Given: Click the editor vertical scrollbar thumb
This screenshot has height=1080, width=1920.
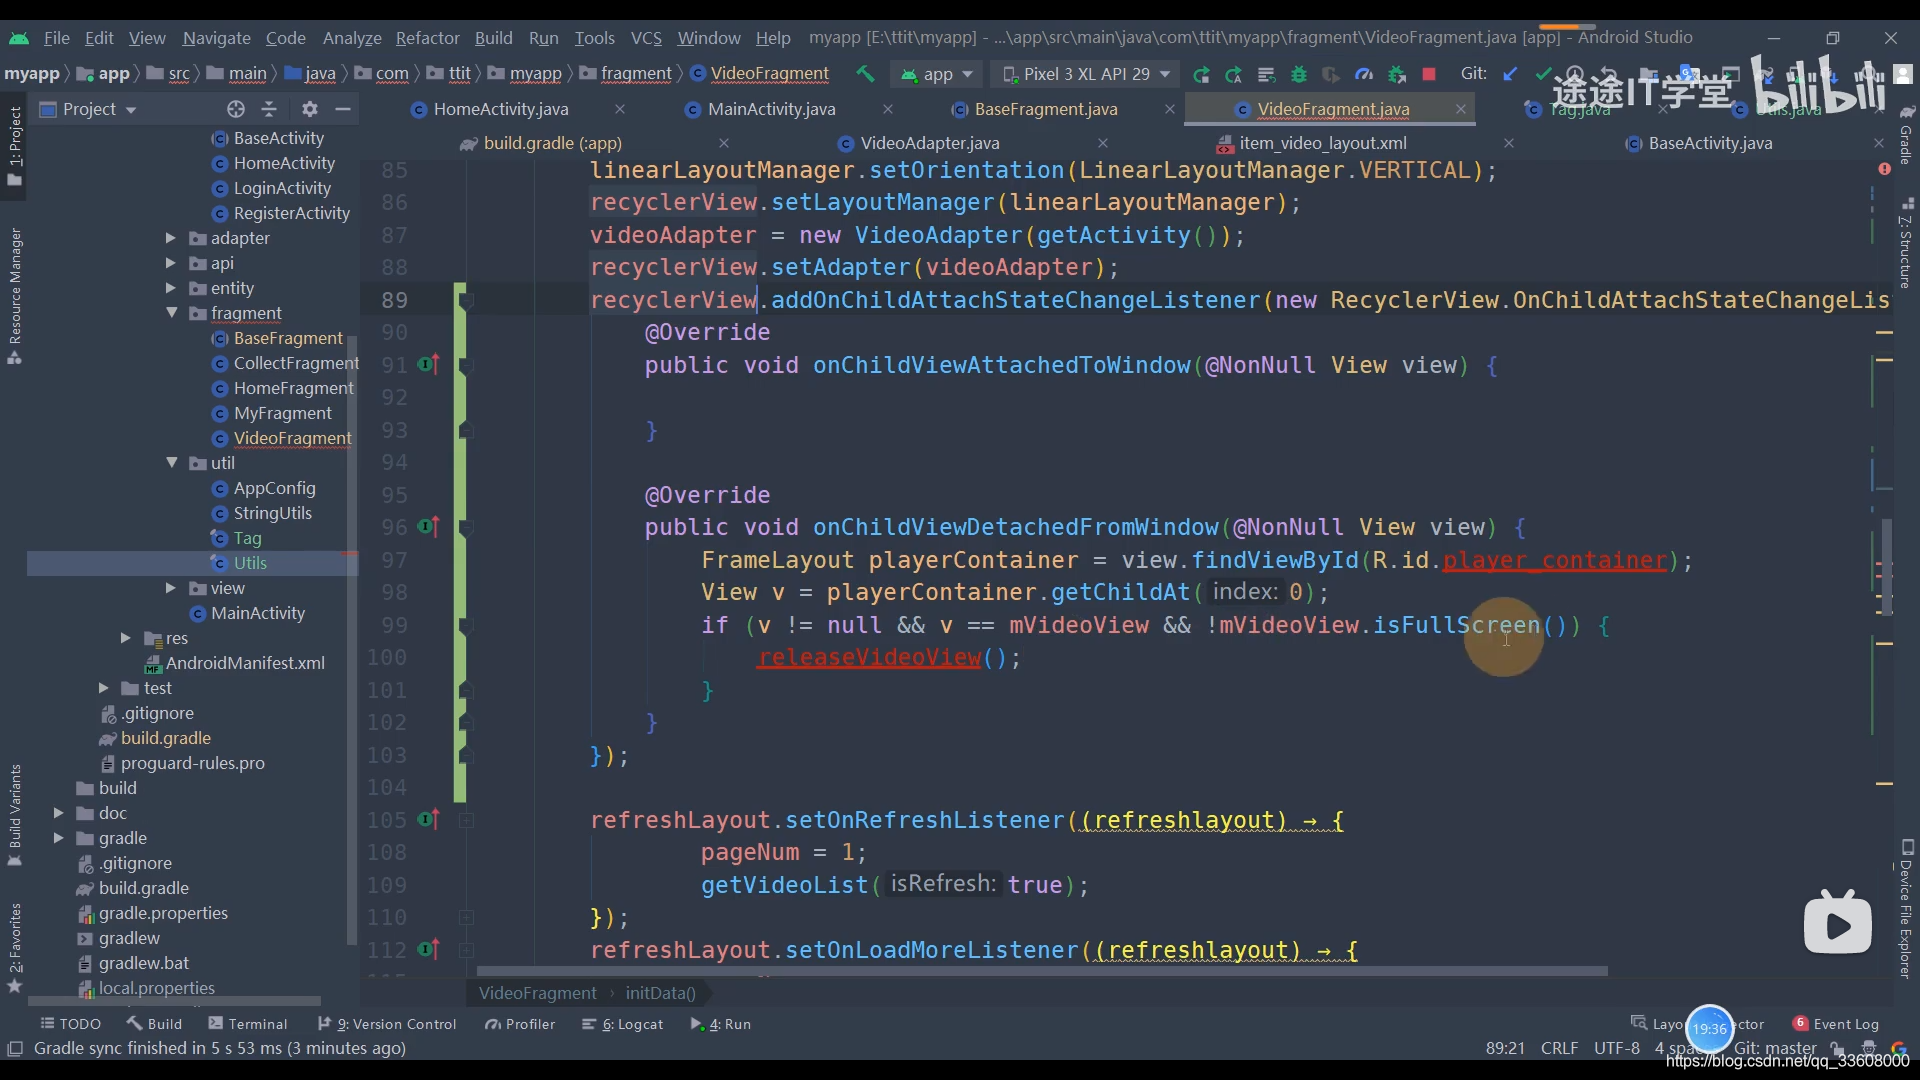Looking at the screenshot, I should click(1886, 566).
